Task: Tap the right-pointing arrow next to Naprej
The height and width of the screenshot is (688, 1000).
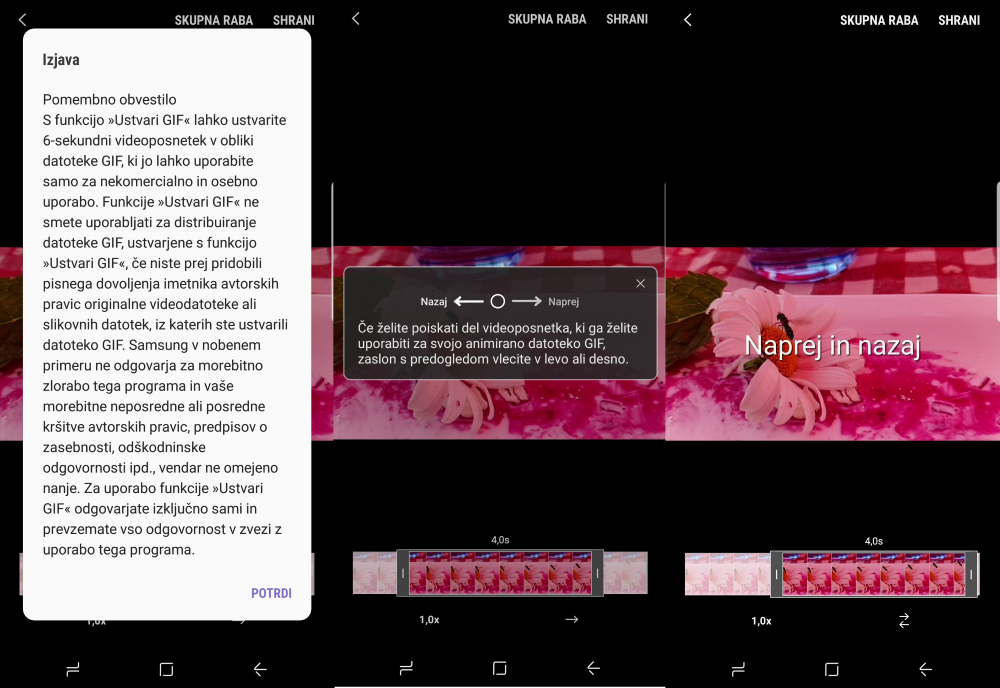Action: (x=527, y=302)
